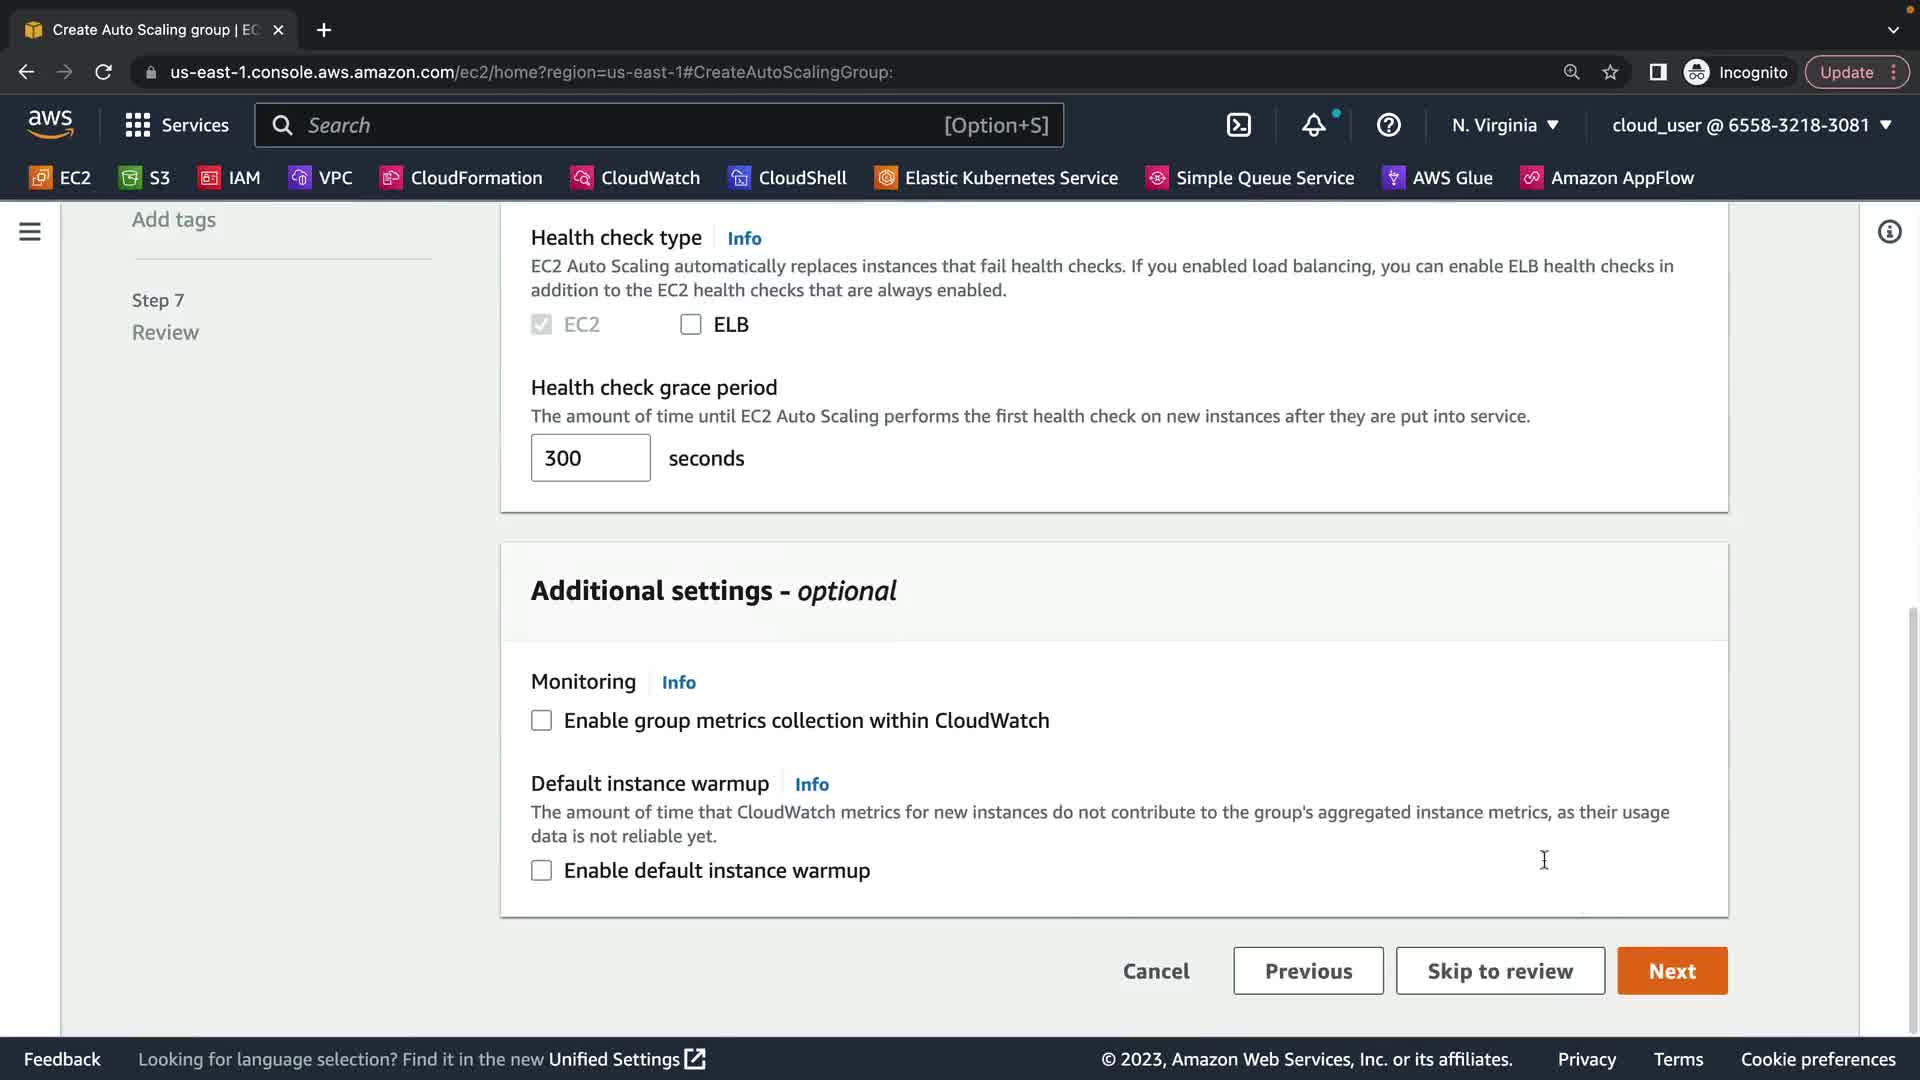Viewport: 1920px width, 1080px height.
Task: Open the cloud_user account dropdown
Action: point(1751,125)
